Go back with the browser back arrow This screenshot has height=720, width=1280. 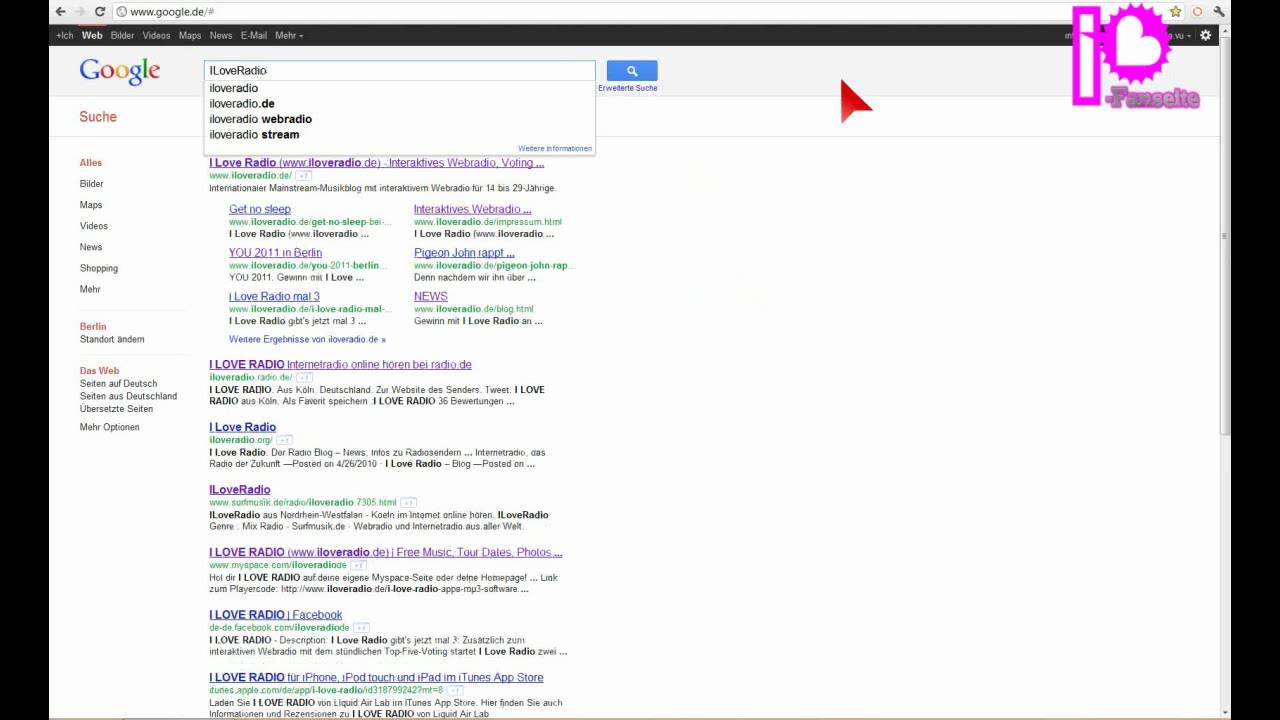coord(61,11)
